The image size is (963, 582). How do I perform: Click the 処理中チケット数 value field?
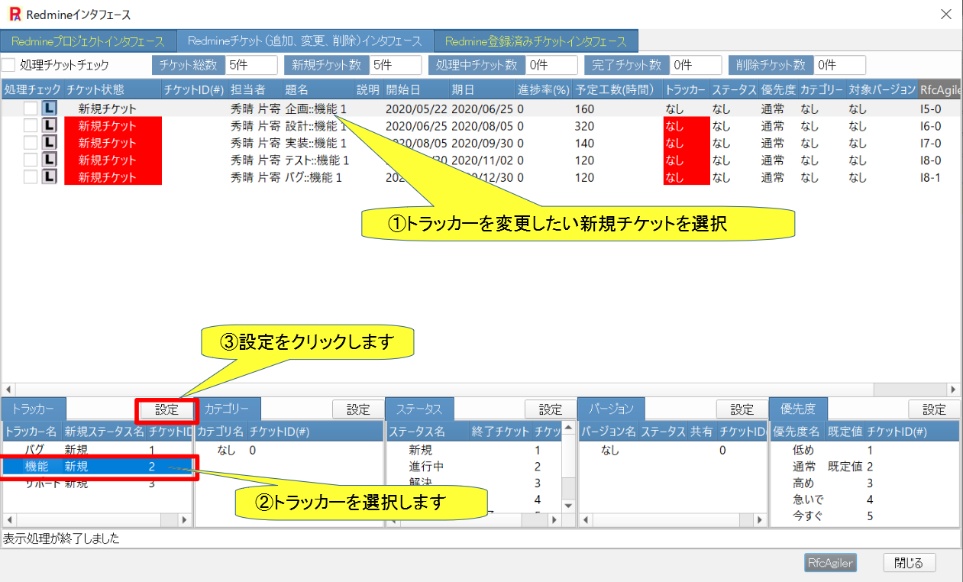pos(552,64)
